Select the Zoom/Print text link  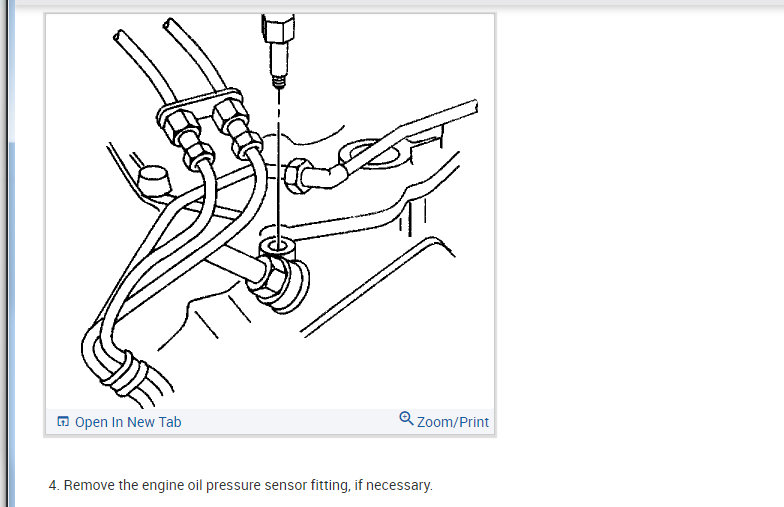(x=452, y=422)
